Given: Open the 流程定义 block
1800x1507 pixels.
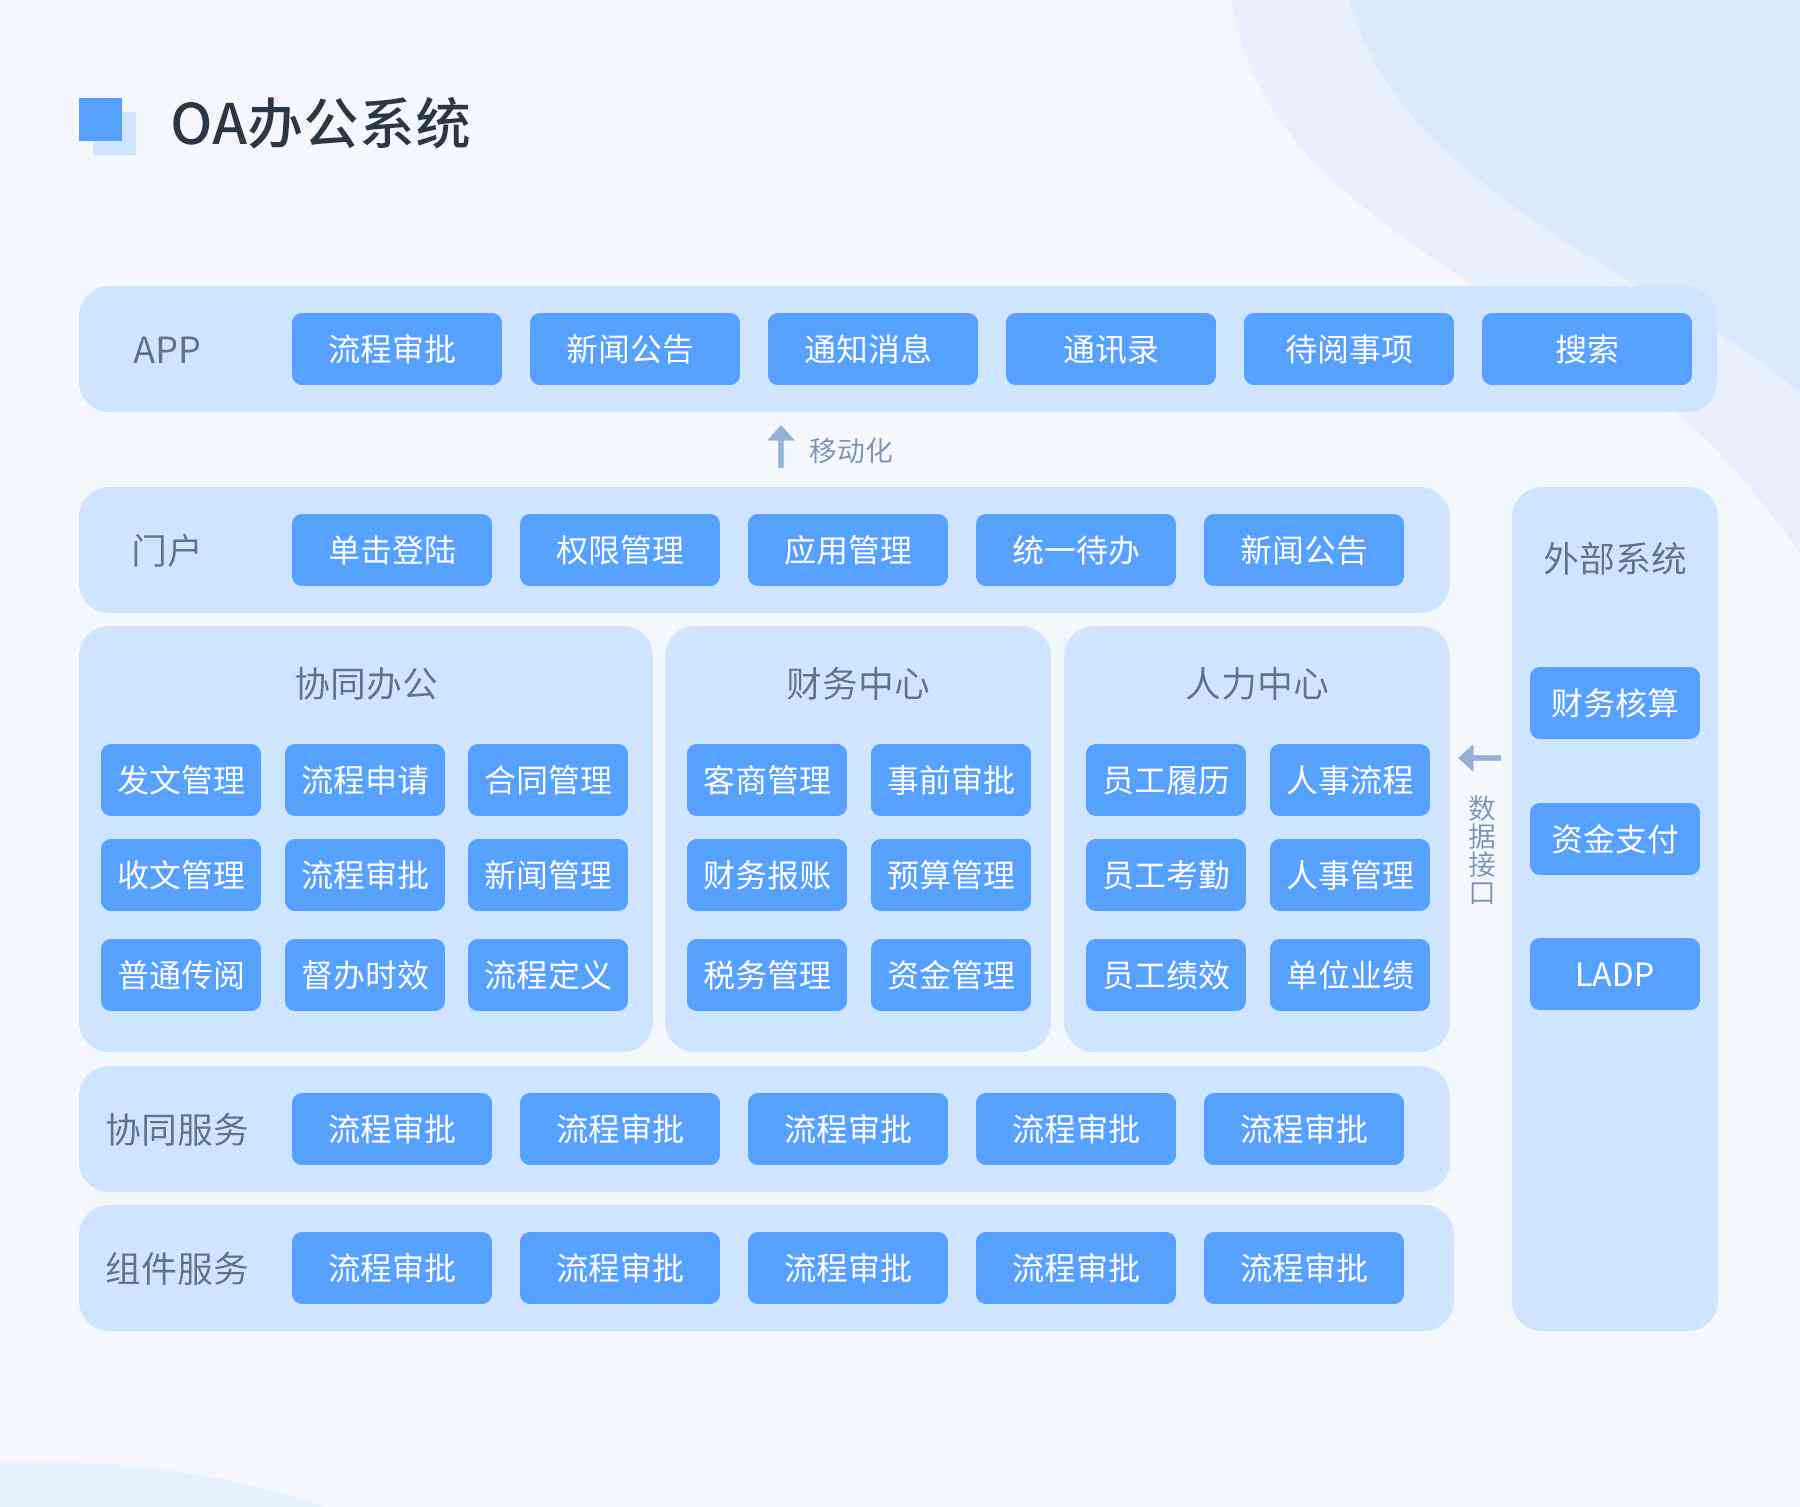Looking at the screenshot, I should (x=548, y=975).
